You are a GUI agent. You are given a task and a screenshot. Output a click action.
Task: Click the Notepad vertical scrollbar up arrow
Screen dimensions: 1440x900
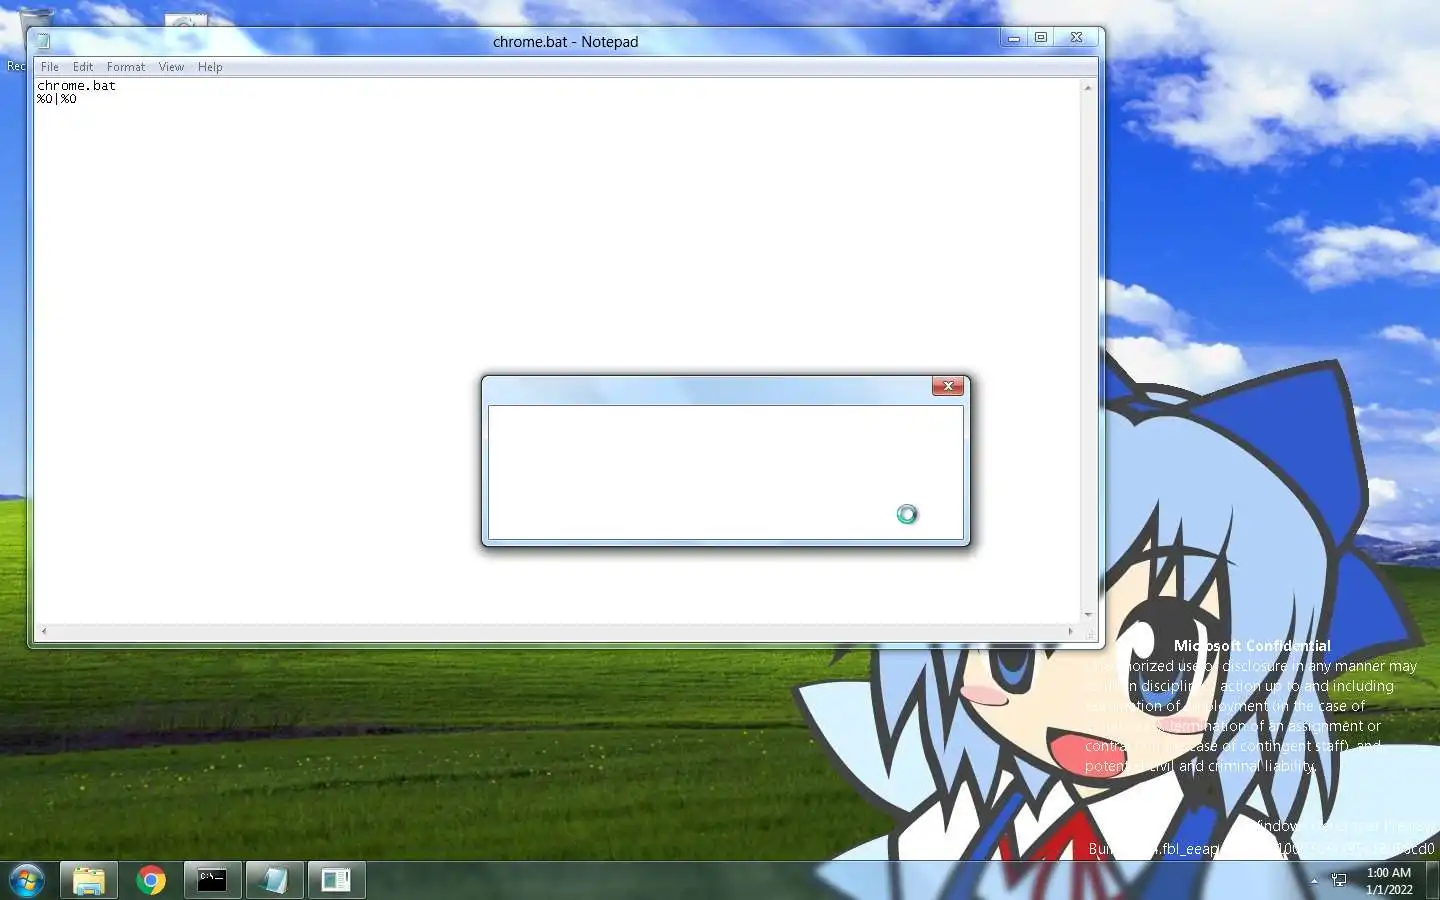(x=1088, y=87)
